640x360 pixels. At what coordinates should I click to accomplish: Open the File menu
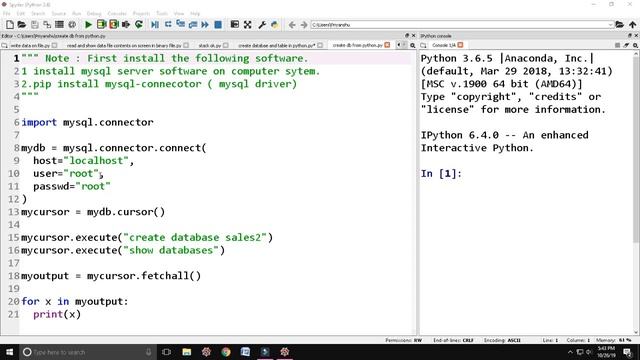[x=7, y=13]
